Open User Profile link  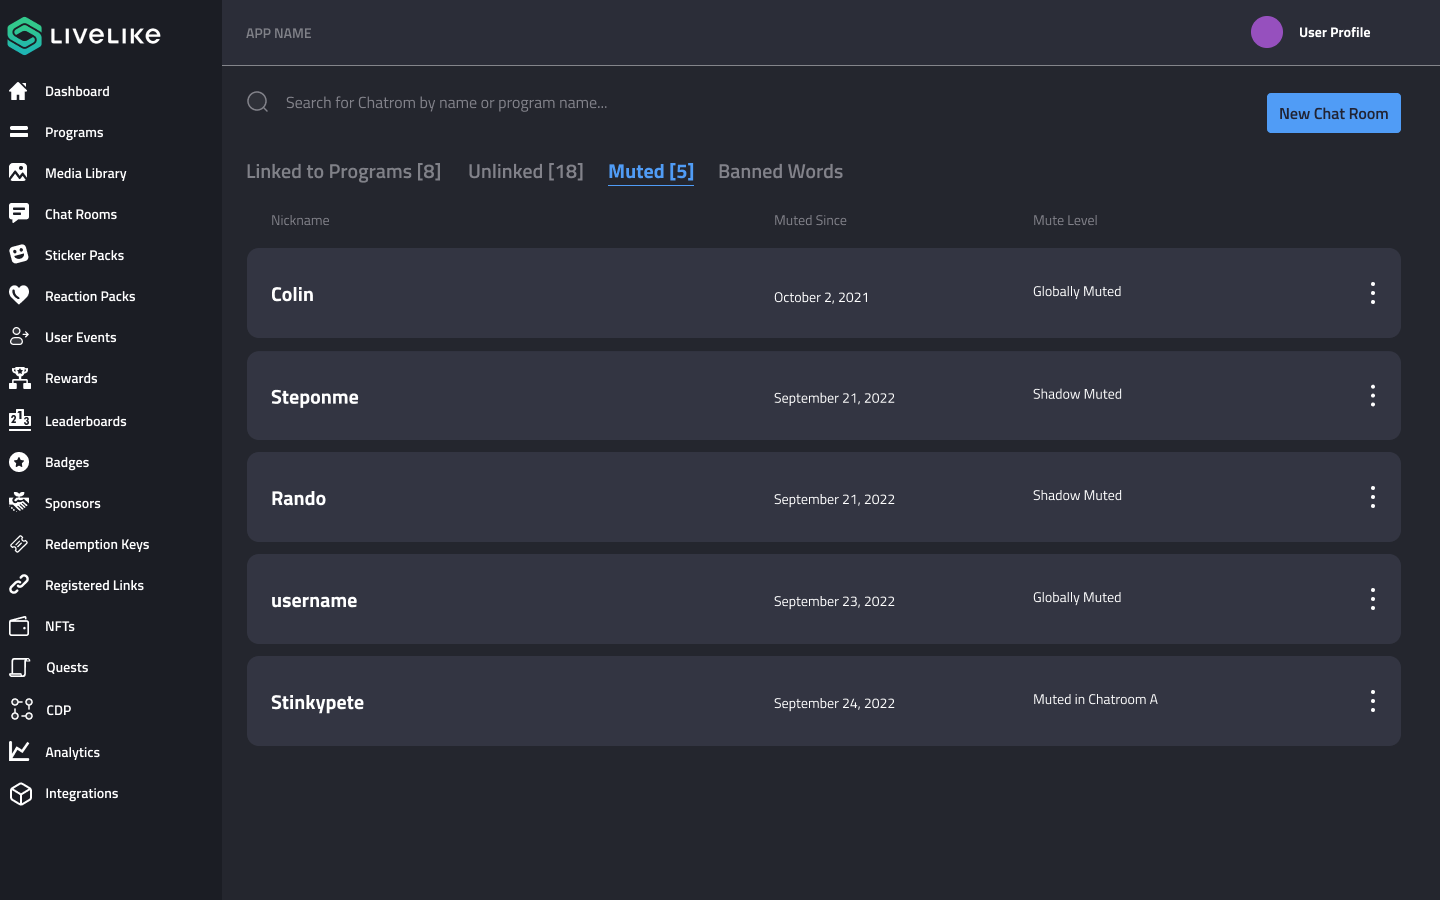tap(1334, 32)
